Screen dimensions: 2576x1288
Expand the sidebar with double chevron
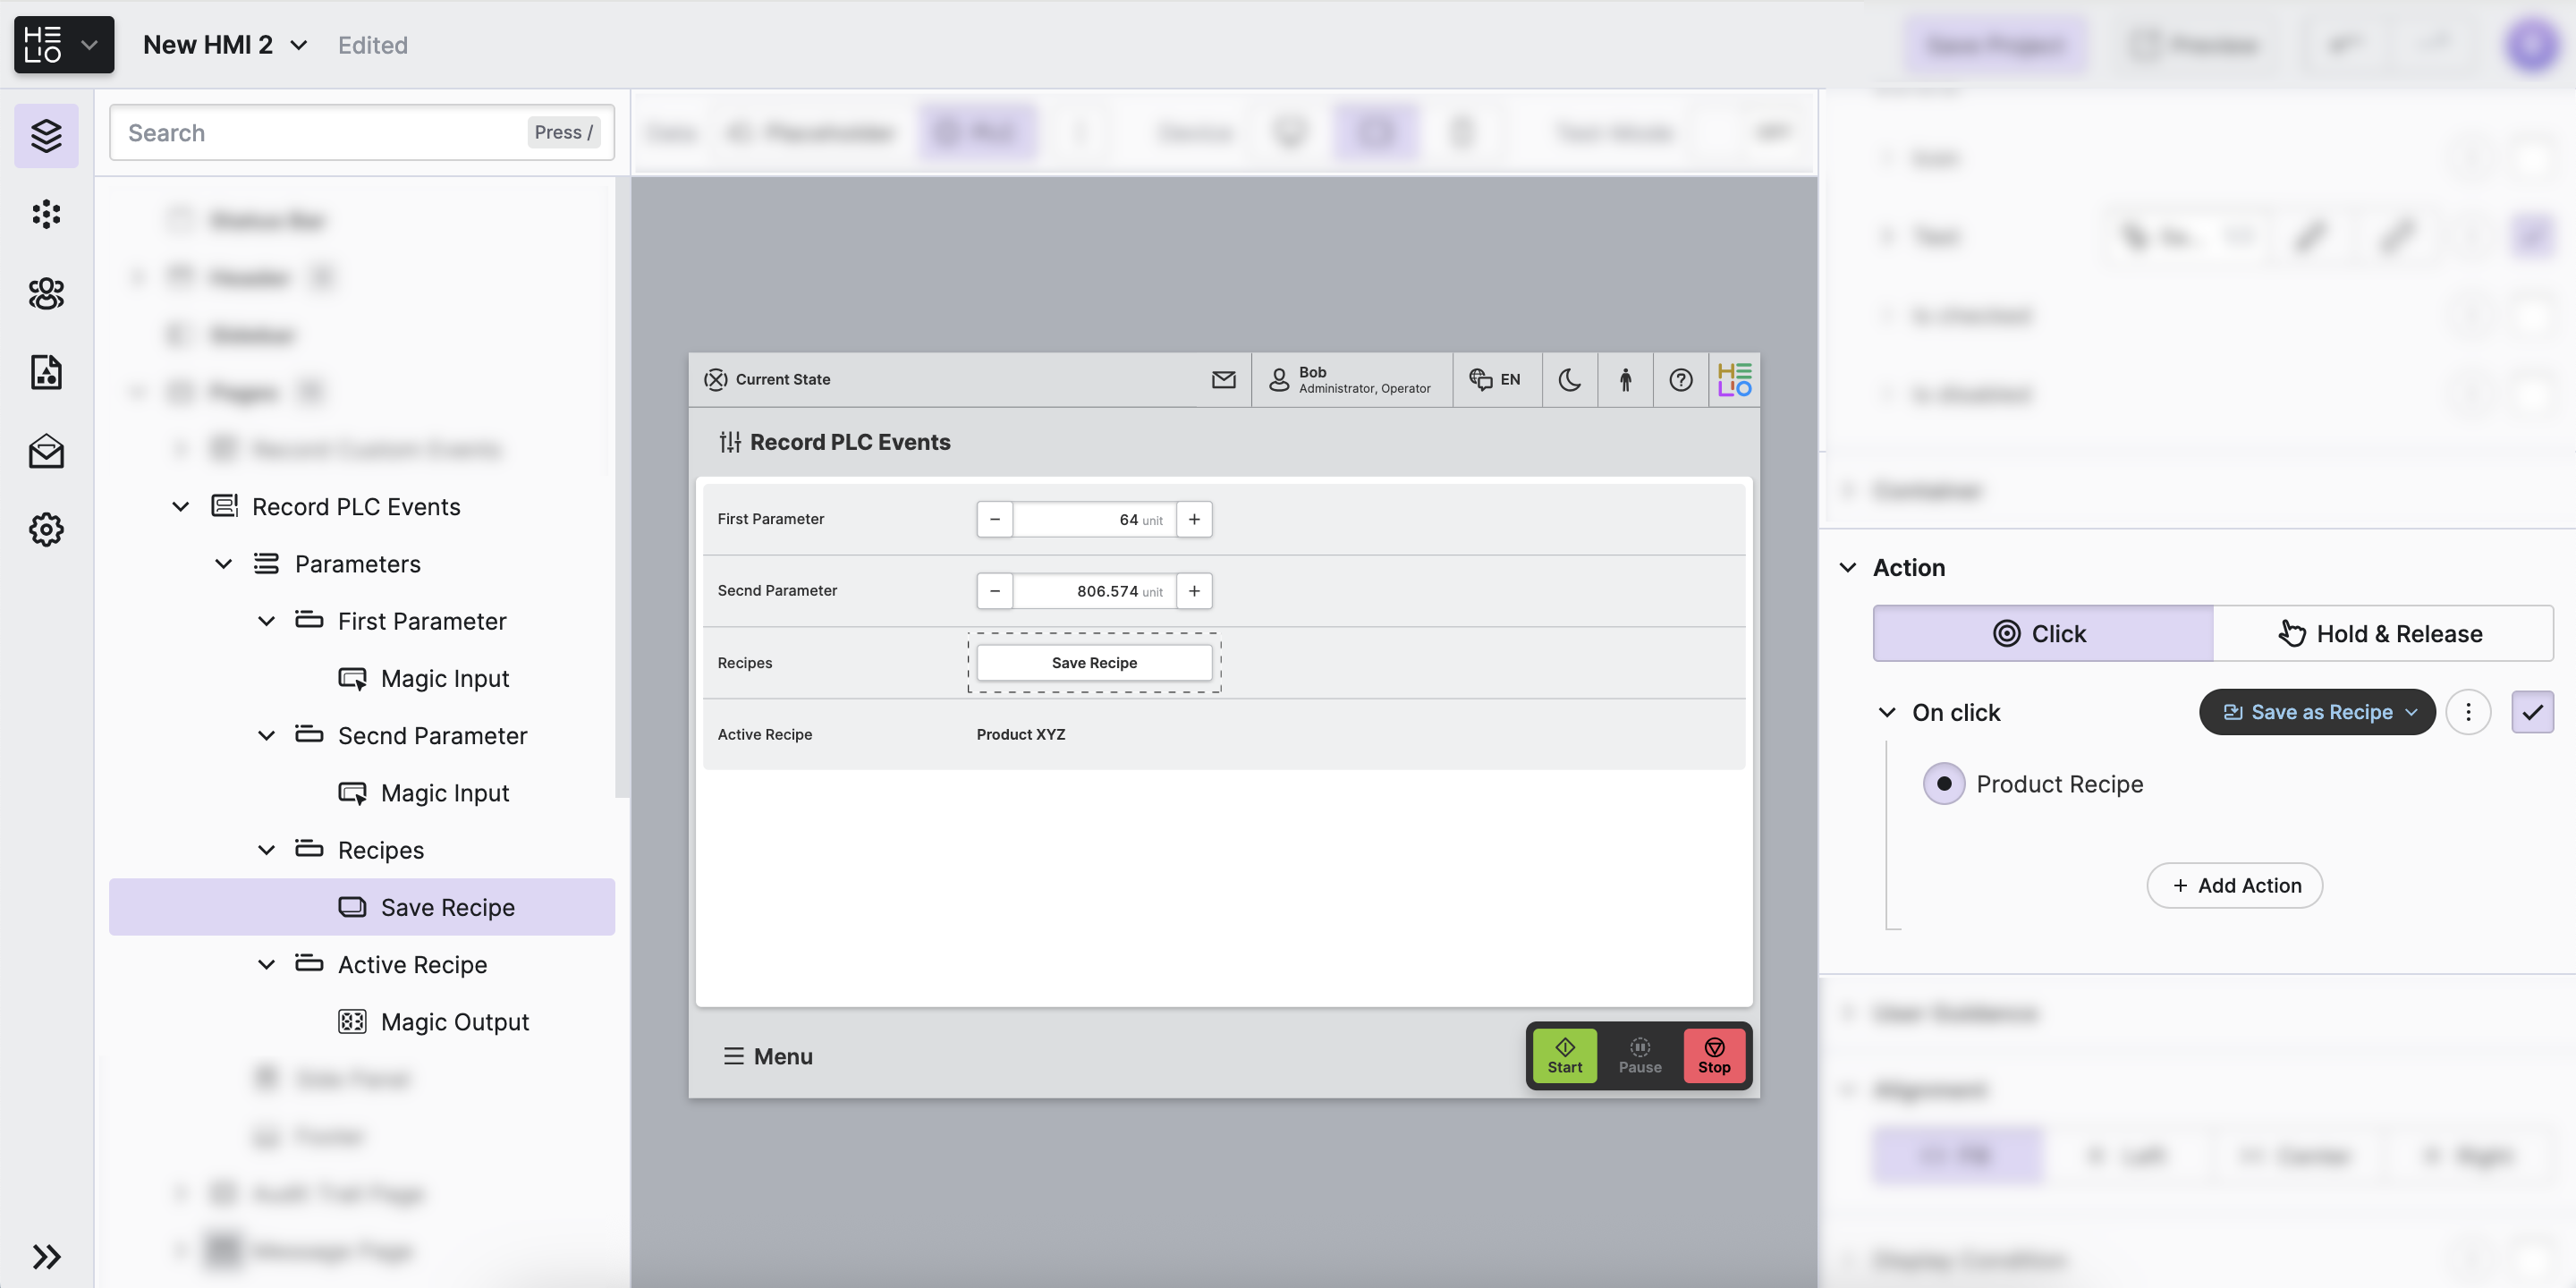[x=46, y=1255]
